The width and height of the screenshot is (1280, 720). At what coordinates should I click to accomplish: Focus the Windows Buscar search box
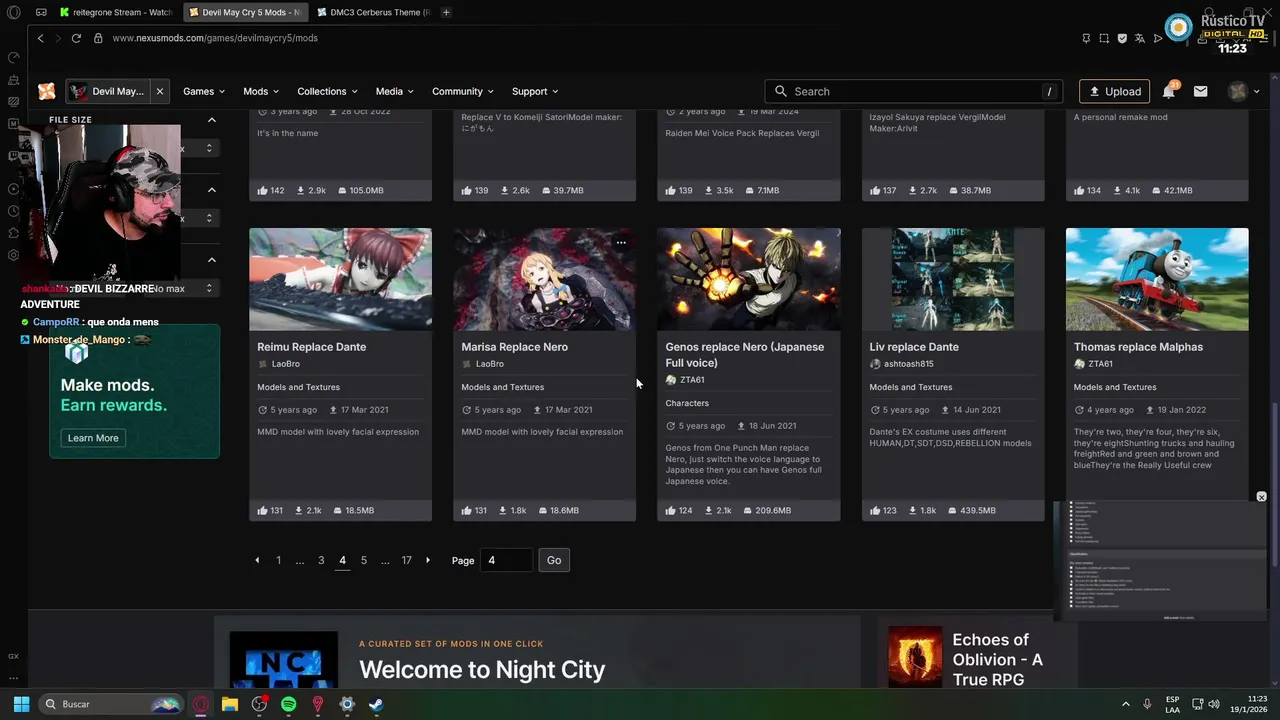[x=110, y=704]
